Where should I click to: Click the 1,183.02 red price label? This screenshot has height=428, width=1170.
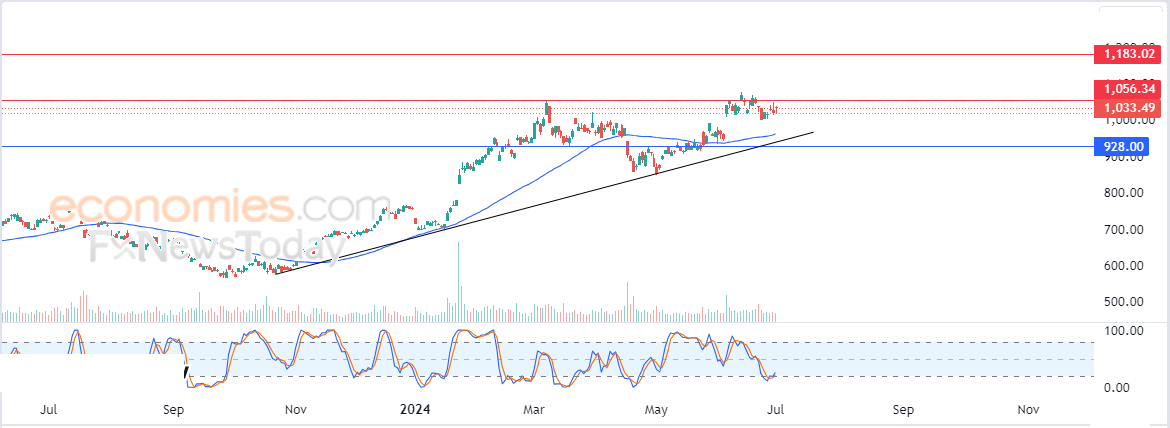1127,54
